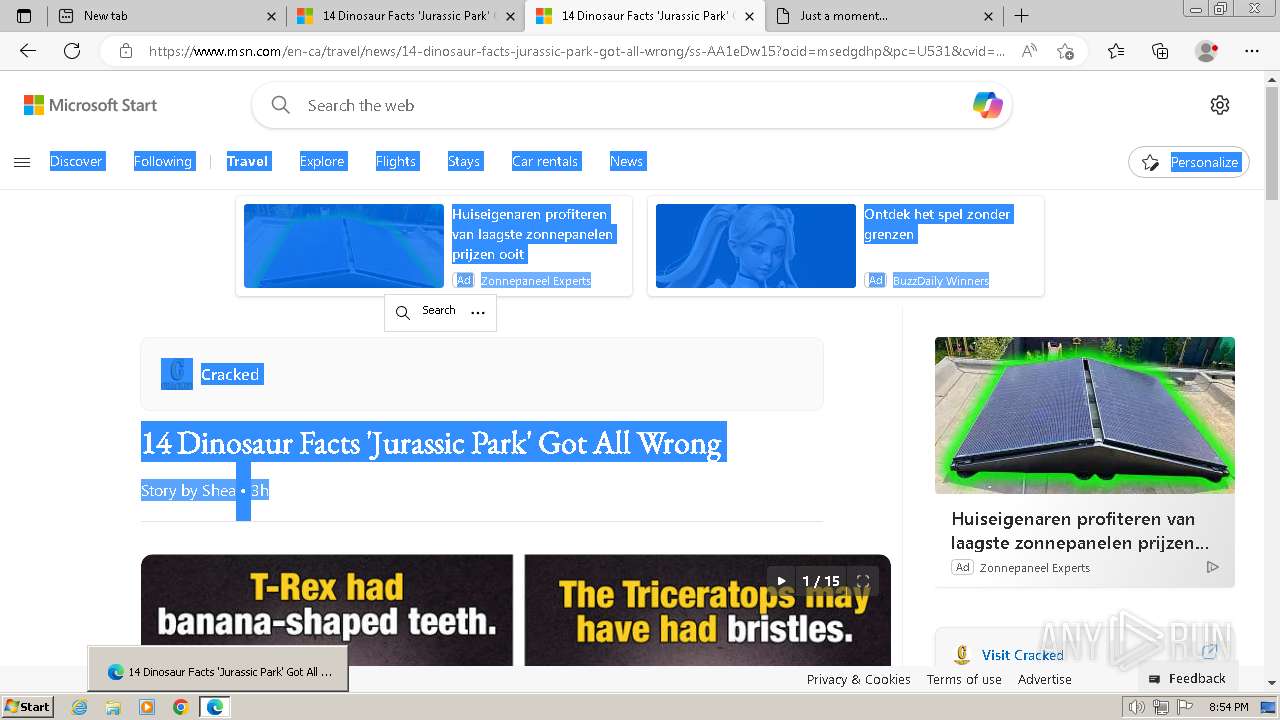Click the Edge icon in taskbar
Image resolution: width=1280 pixels, height=720 pixels.
click(x=214, y=707)
